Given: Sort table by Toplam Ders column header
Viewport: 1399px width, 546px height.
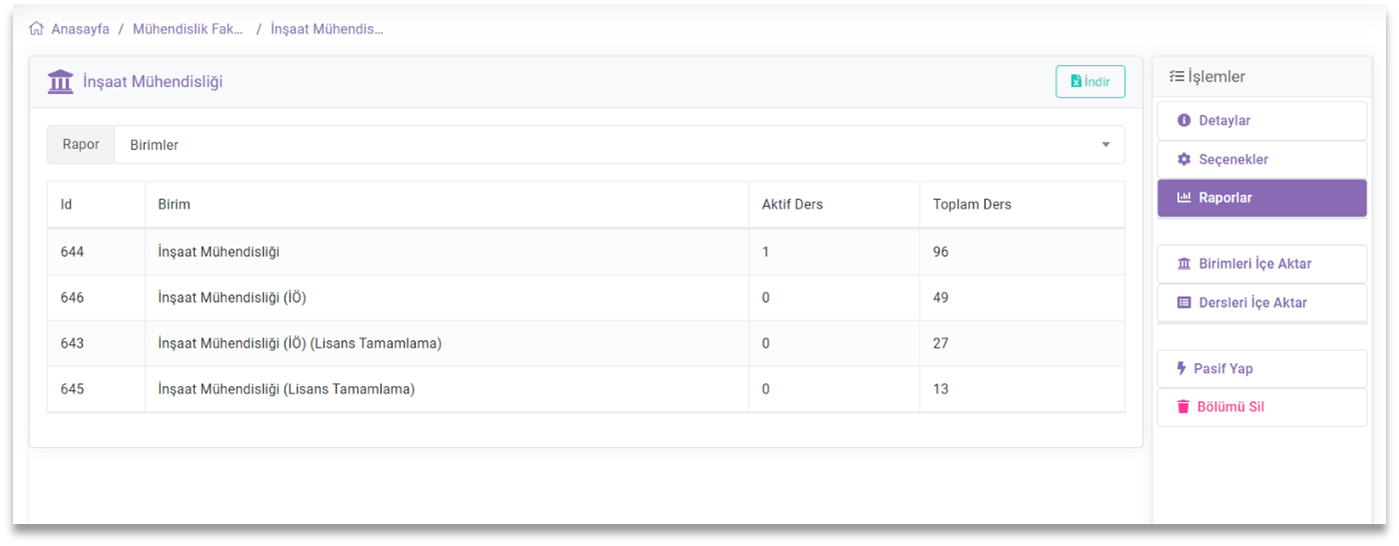Looking at the screenshot, I should tap(972, 205).
